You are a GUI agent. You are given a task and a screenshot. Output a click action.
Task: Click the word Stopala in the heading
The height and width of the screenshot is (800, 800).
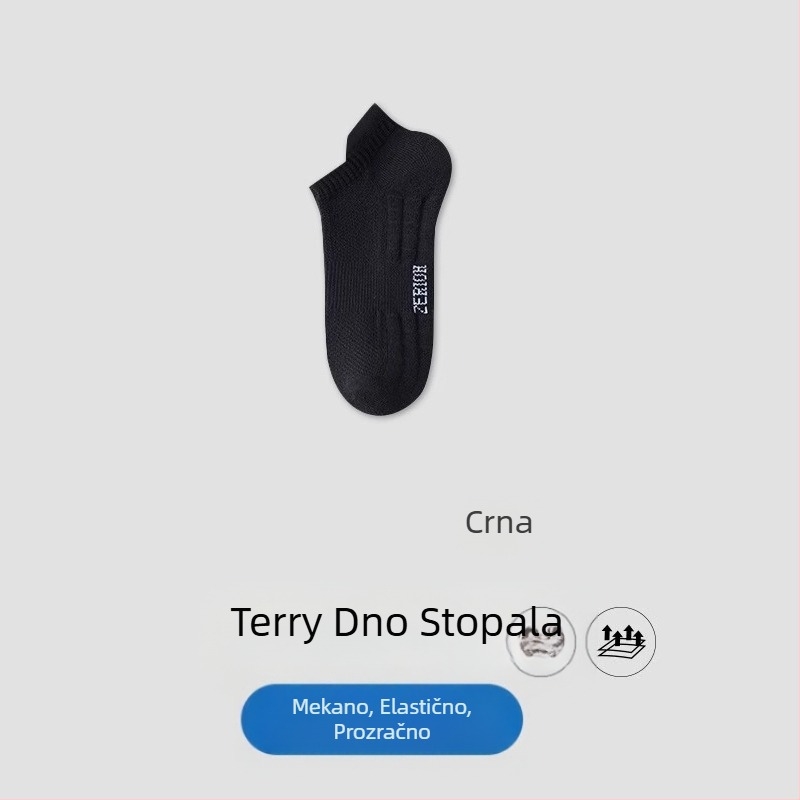point(491,622)
